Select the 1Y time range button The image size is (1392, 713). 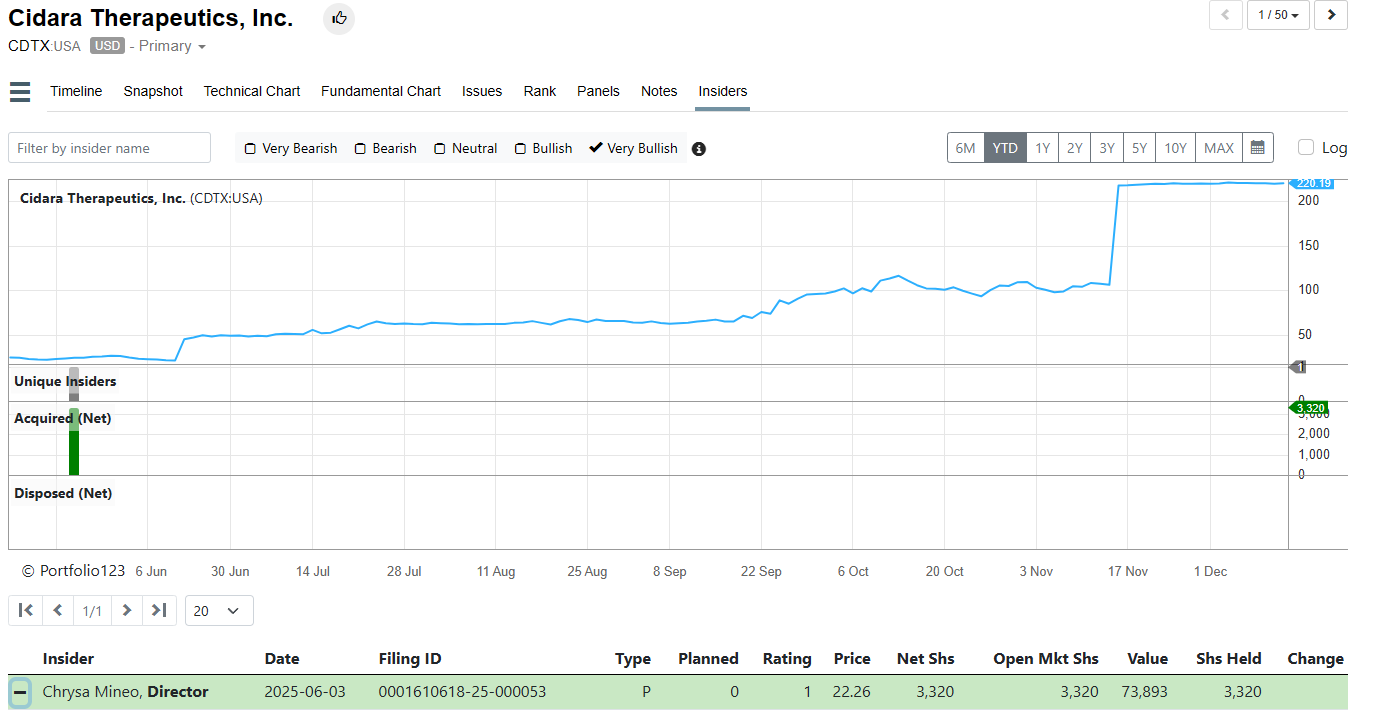pyautogui.click(x=1042, y=148)
